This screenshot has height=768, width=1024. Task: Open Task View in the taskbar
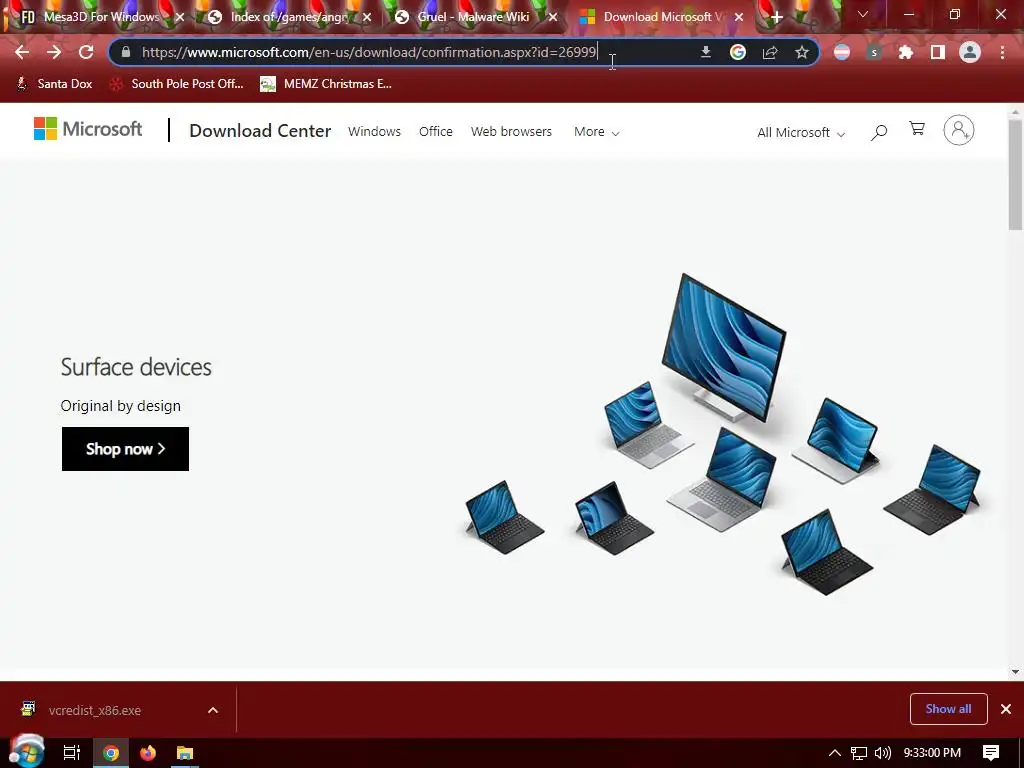coord(72,753)
